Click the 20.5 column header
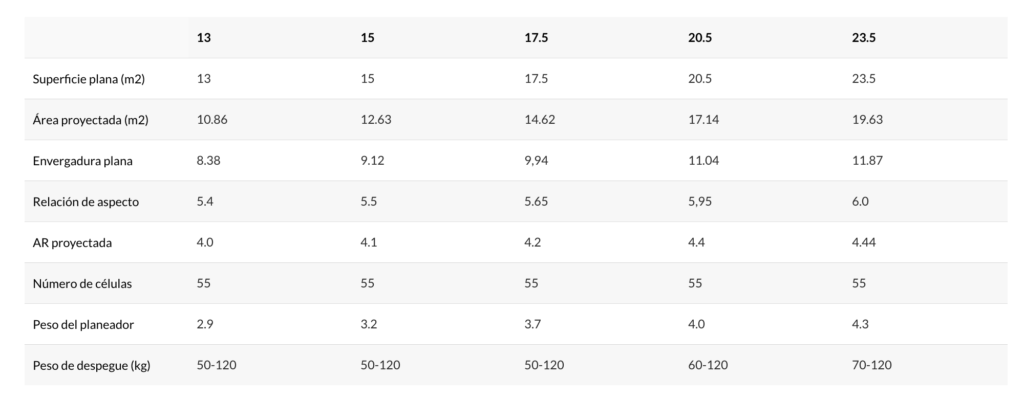This screenshot has height=400, width=1024. click(x=700, y=38)
